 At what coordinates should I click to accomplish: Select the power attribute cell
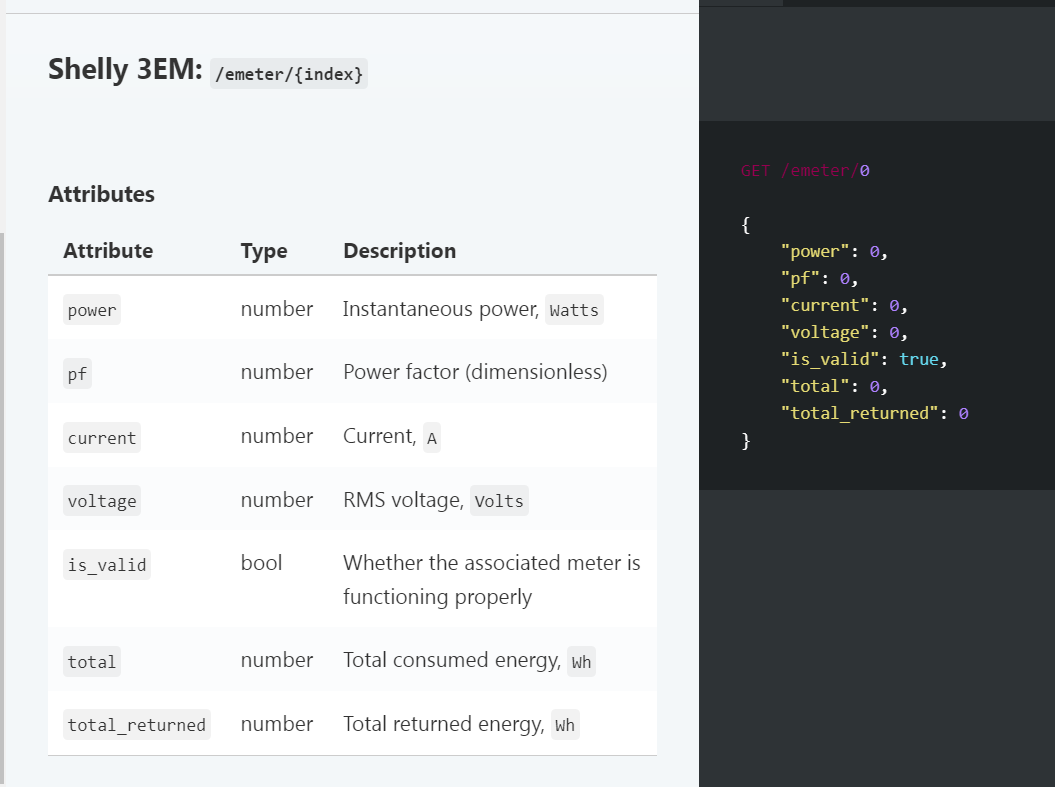pos(92,310)
